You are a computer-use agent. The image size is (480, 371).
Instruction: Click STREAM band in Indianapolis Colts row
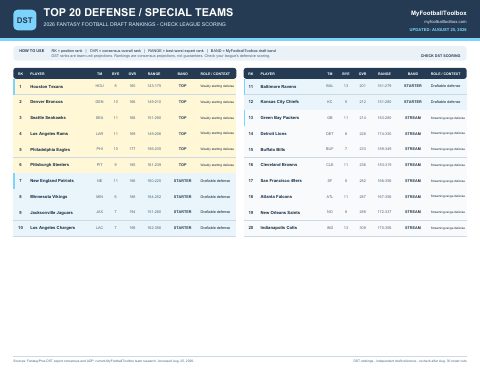[413, 228]
